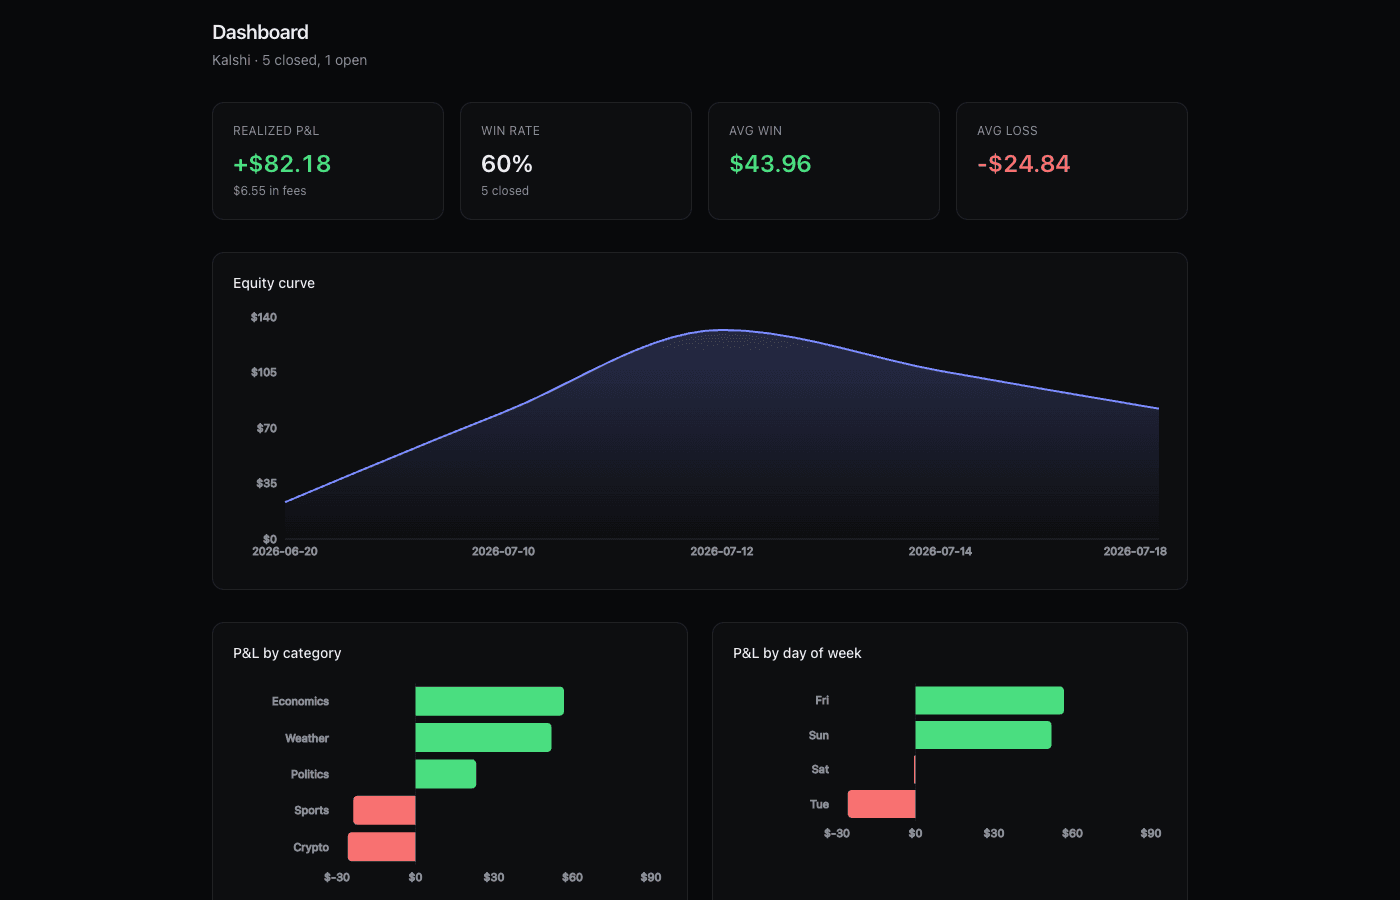Click the Fri day label

click(x=822, y=700)
